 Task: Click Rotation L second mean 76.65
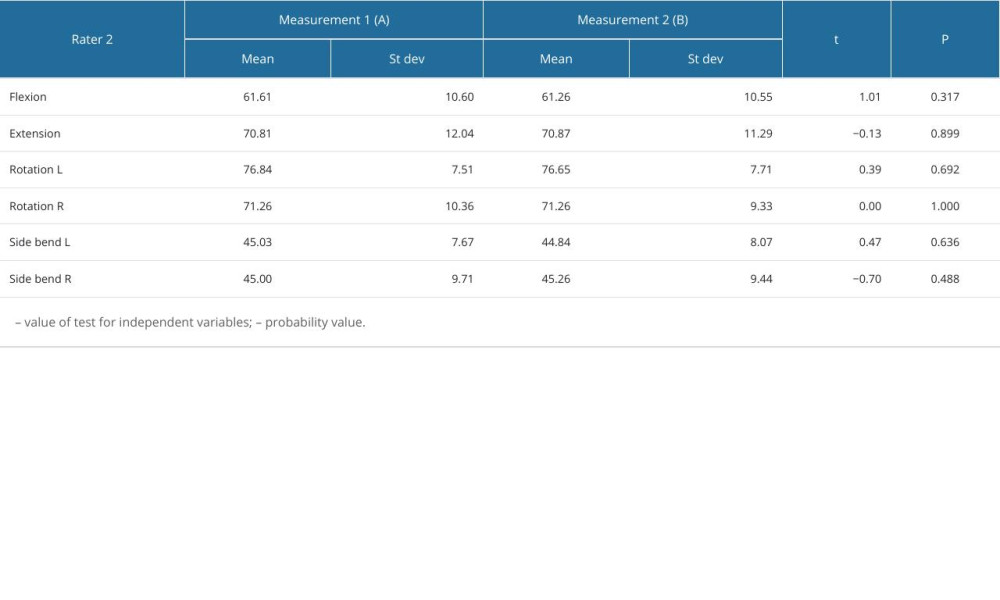(556, 170)
